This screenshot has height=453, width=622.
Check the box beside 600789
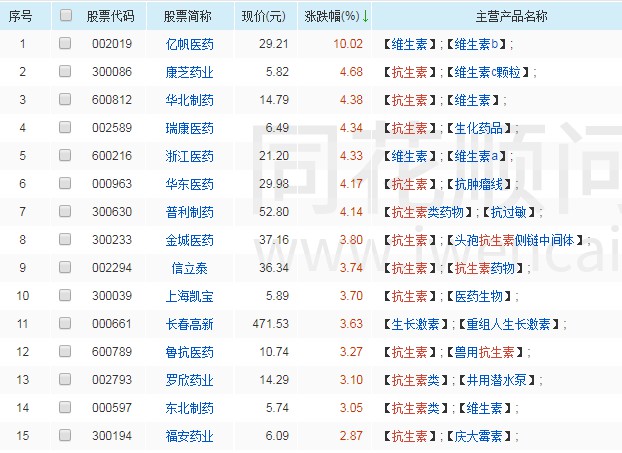coord(65,351)
